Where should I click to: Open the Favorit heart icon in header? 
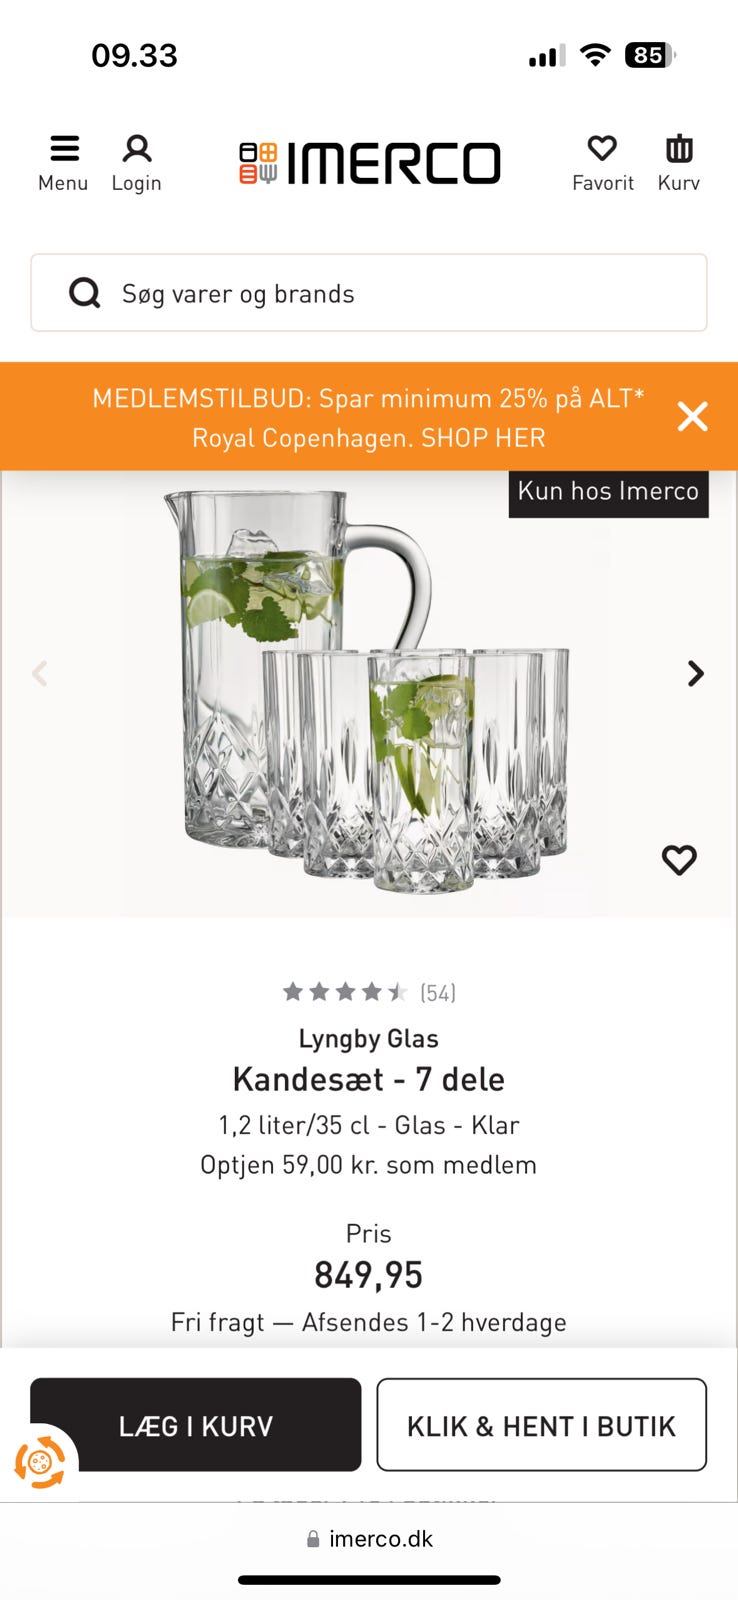coord(602,148)
